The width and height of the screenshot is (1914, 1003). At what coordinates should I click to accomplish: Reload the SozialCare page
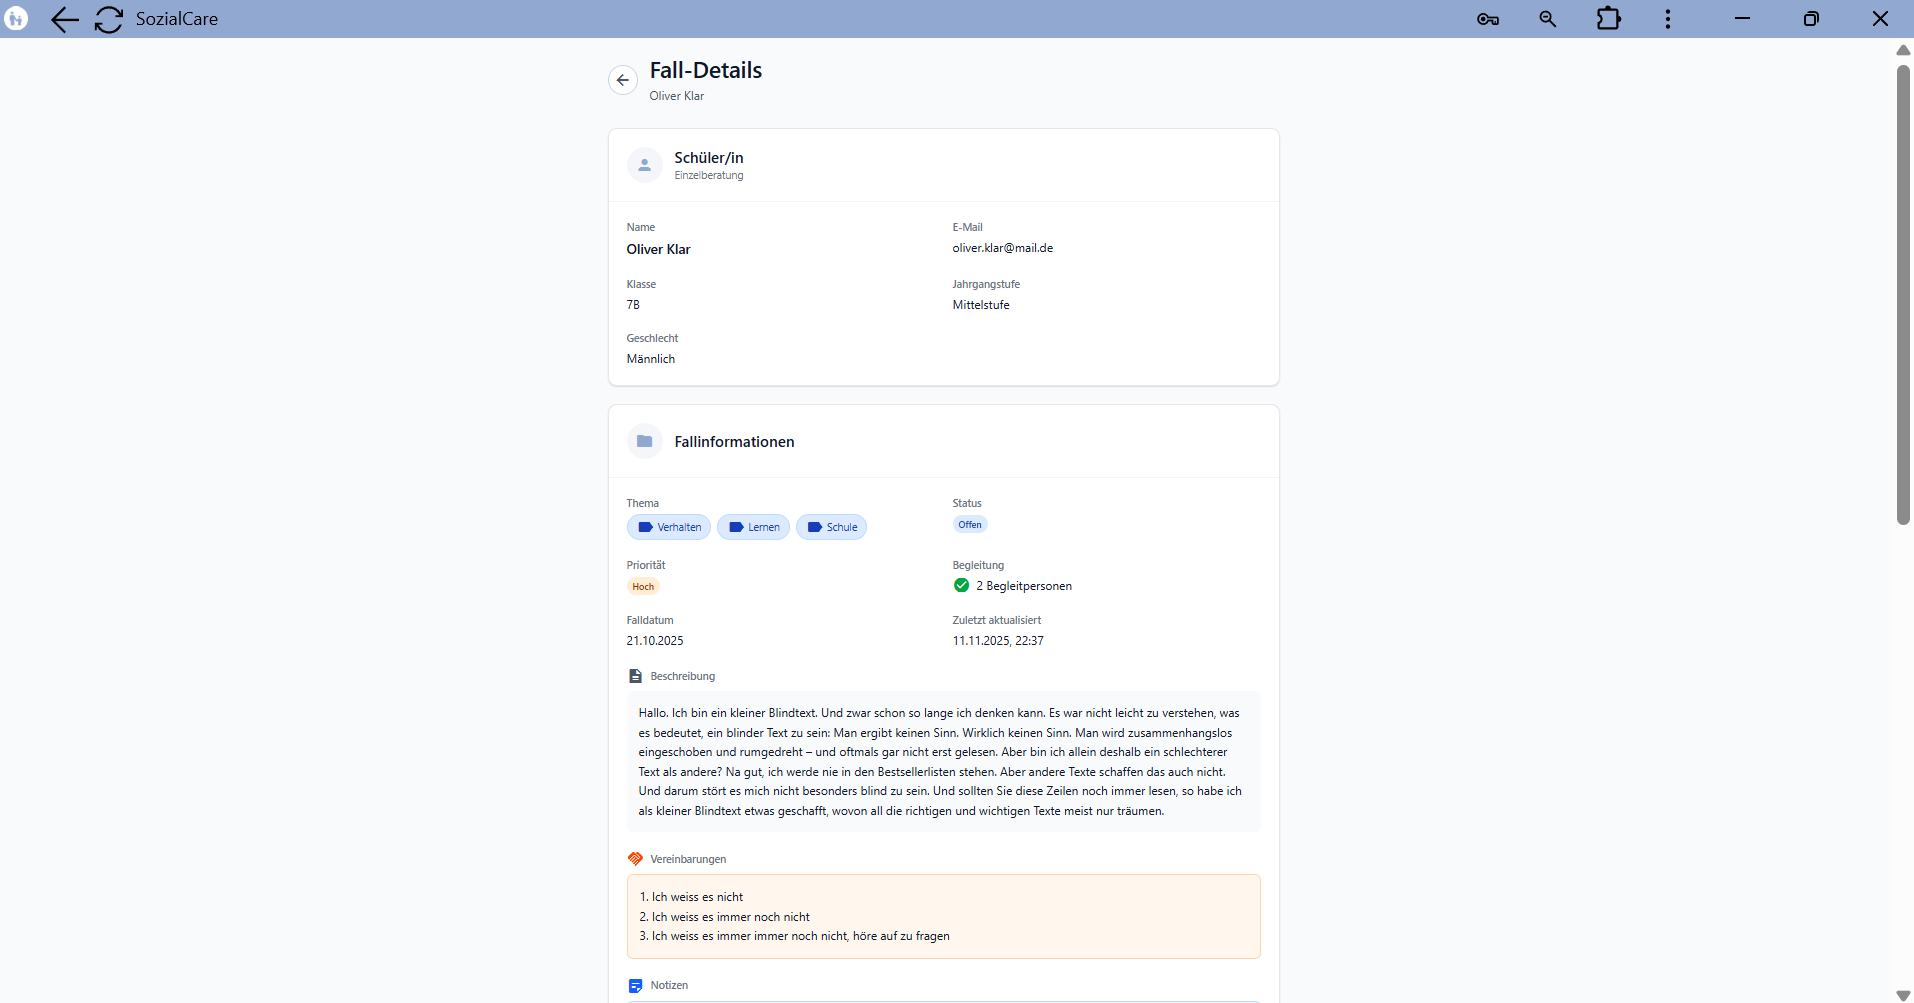coord(108,19)
